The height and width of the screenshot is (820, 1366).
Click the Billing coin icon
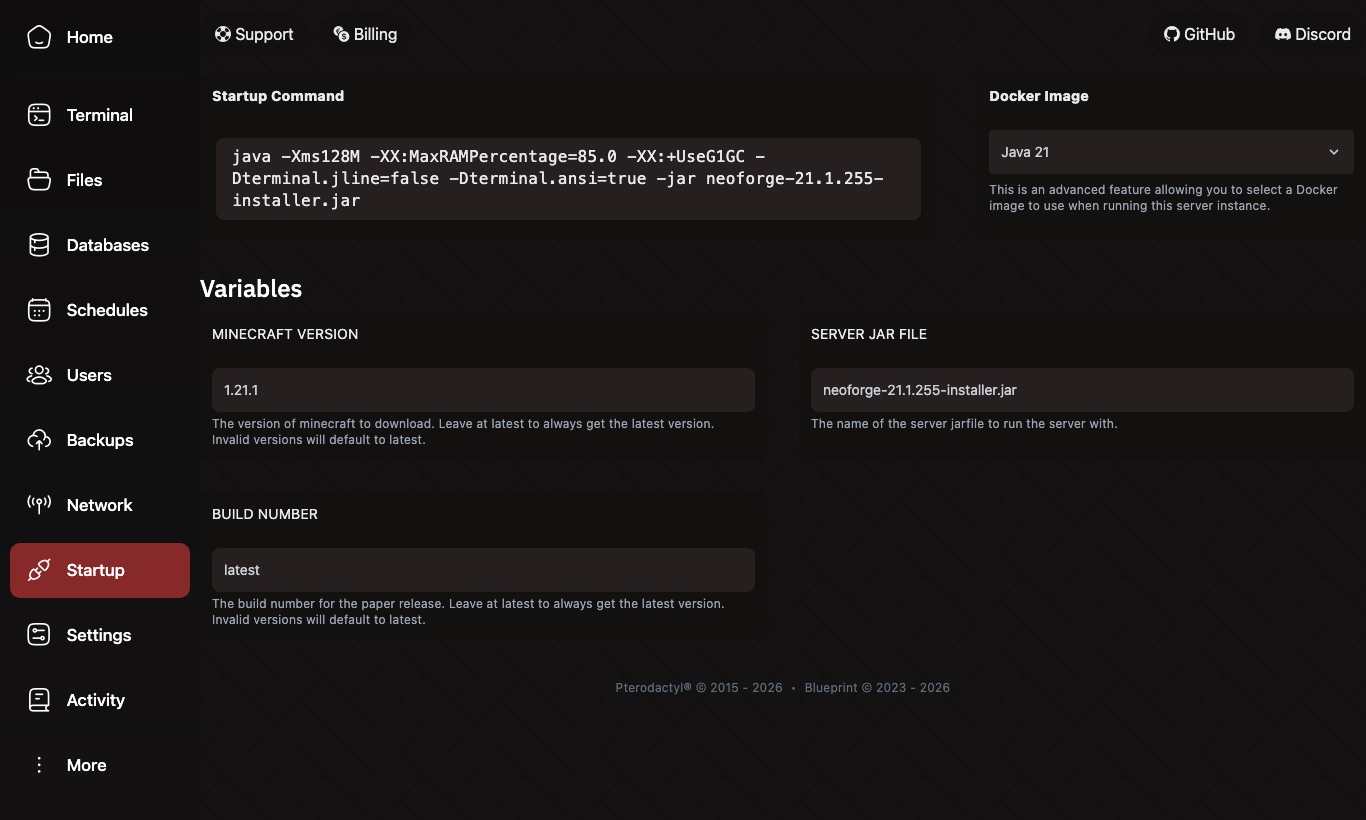341,34
